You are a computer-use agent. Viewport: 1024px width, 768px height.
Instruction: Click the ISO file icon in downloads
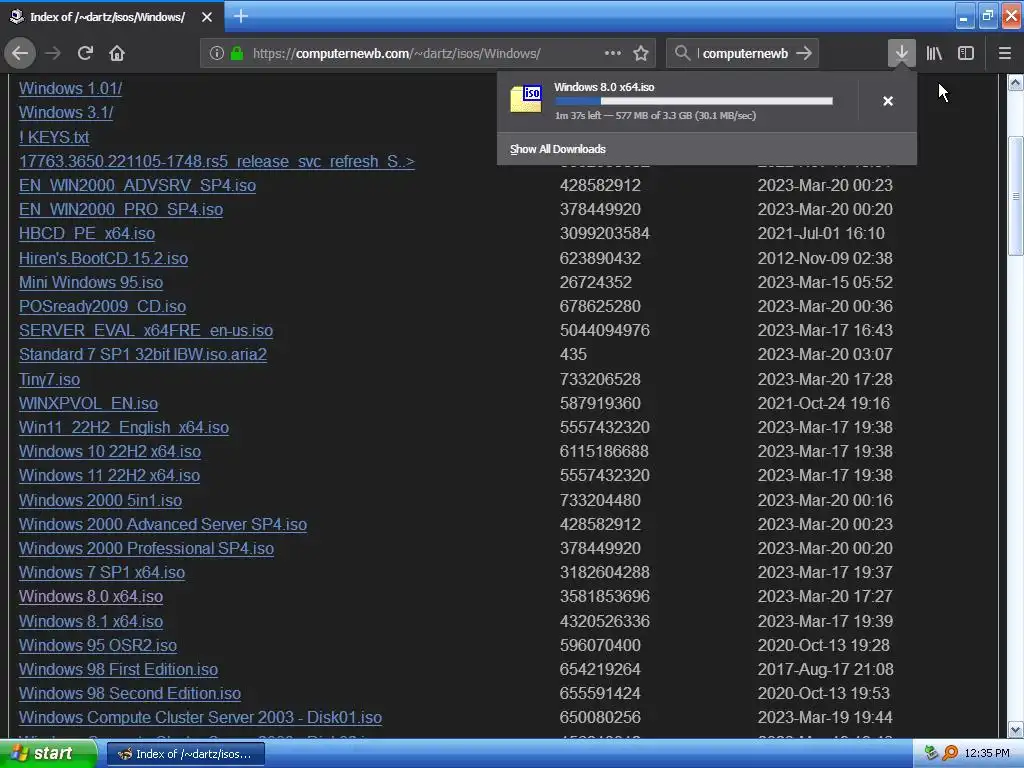coord(526,99)
